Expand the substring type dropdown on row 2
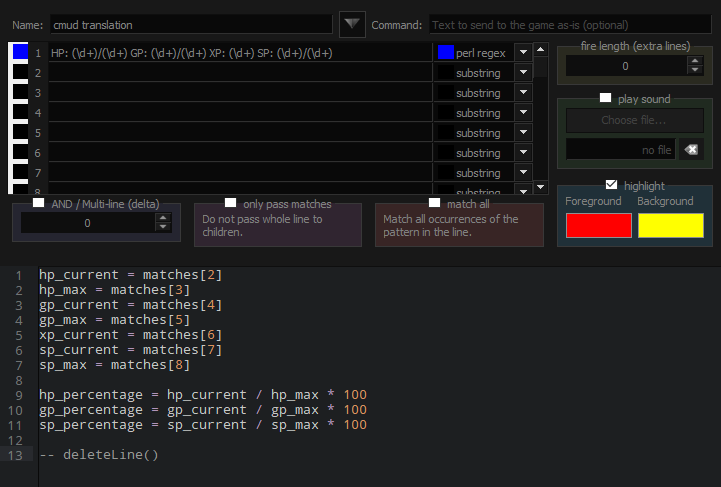 pyautogui.click(x=523, y=73)
